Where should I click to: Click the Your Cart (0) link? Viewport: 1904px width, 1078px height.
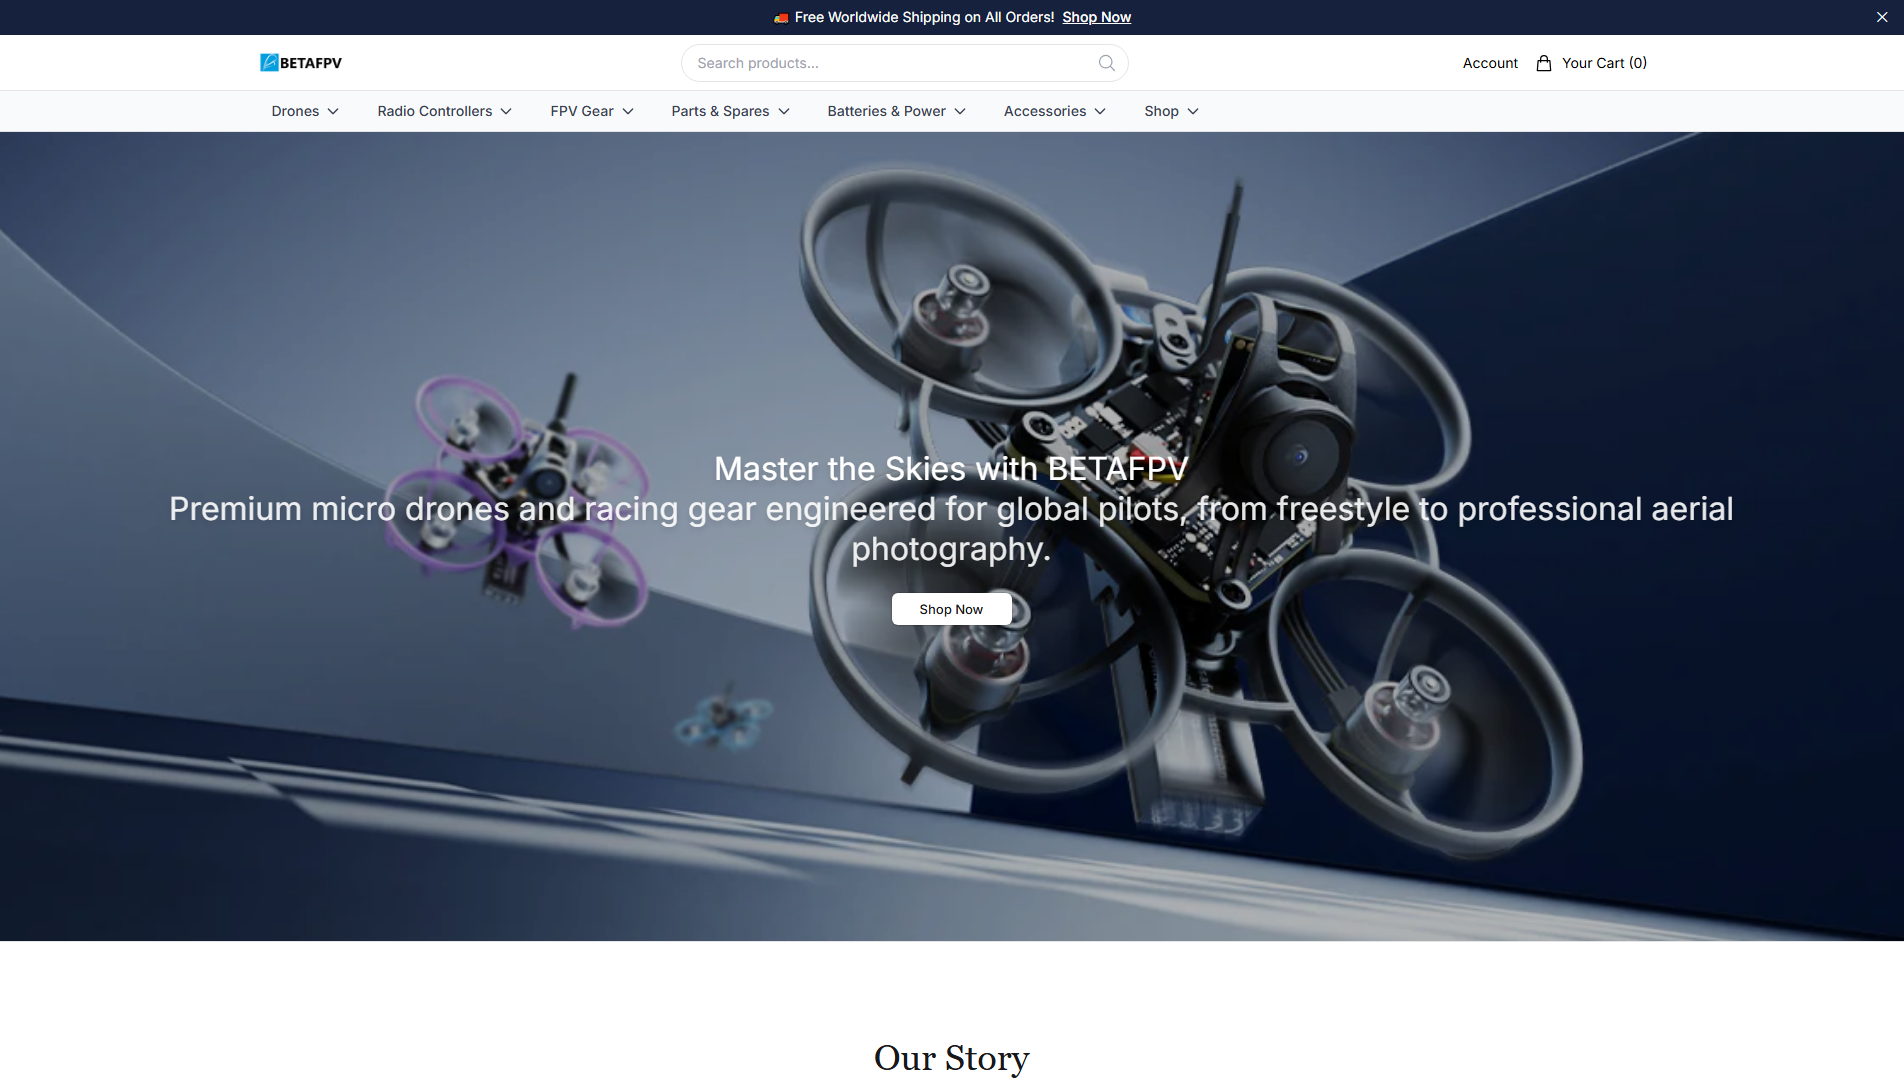[x=1604, y=63]
